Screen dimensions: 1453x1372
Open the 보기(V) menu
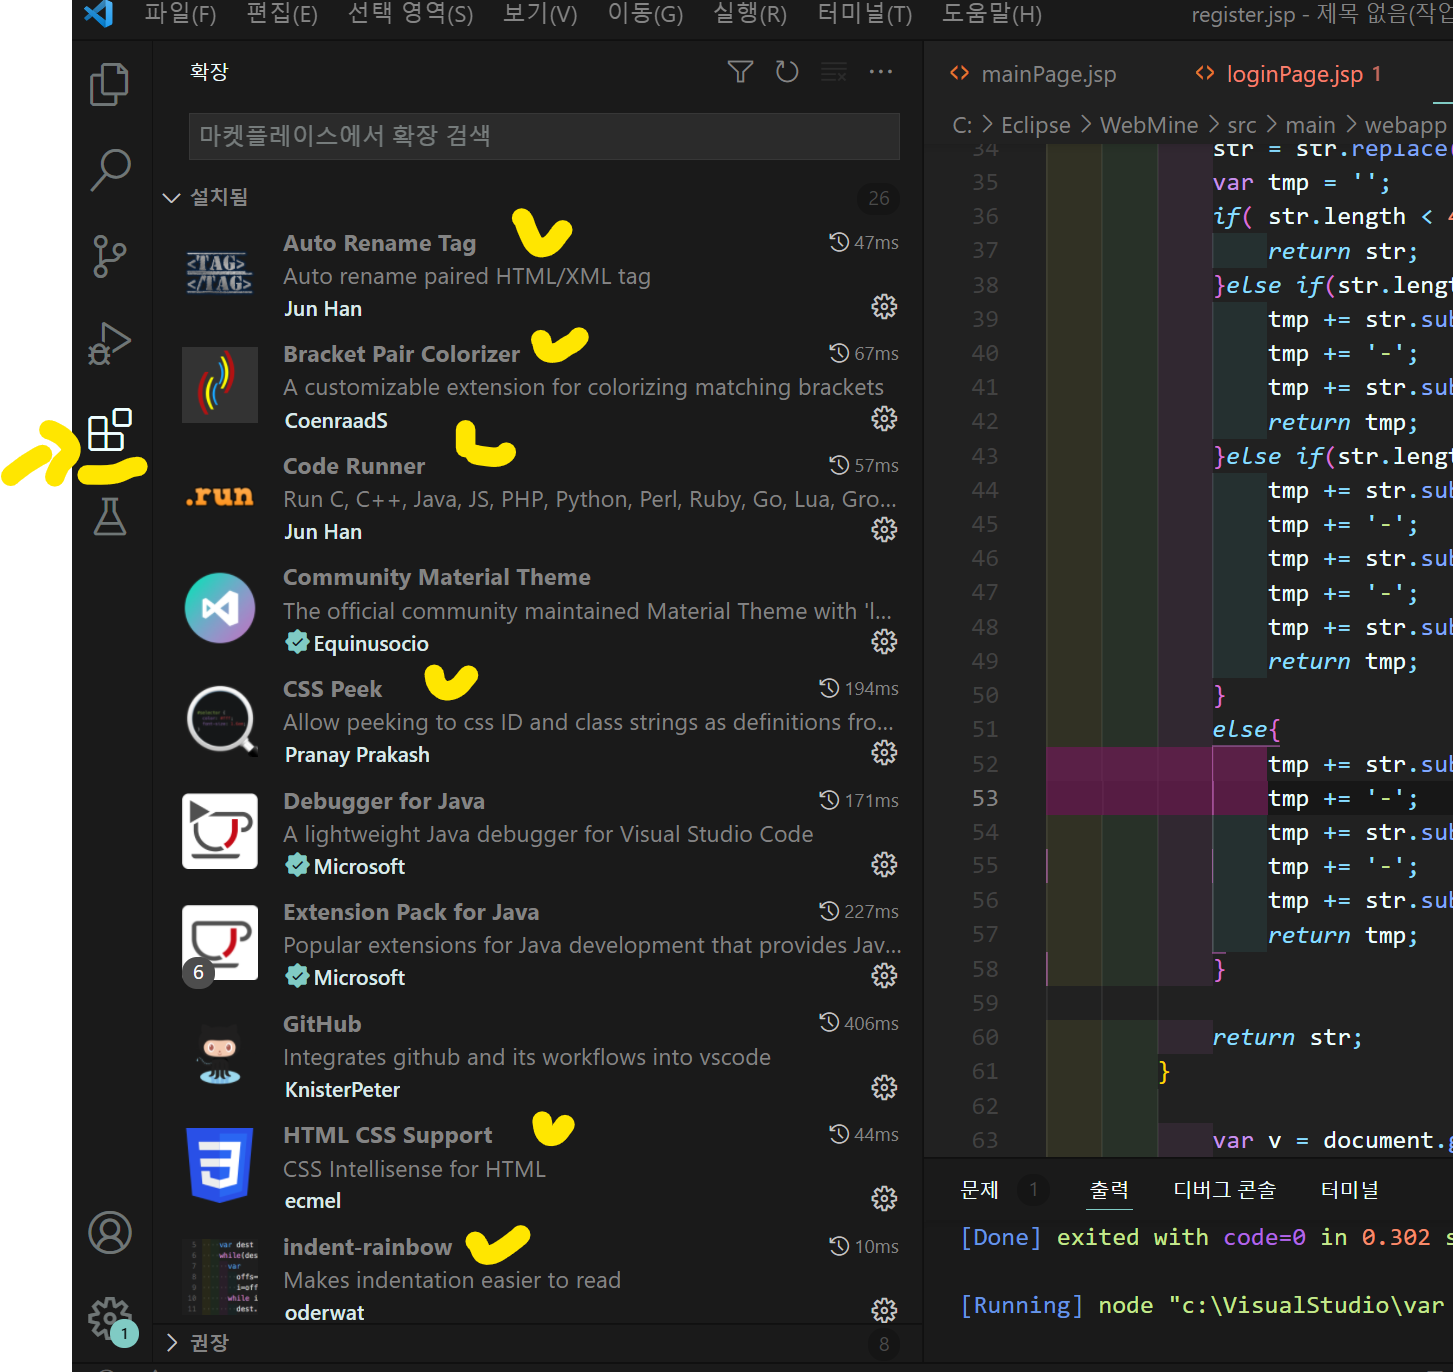pos(540,14)
